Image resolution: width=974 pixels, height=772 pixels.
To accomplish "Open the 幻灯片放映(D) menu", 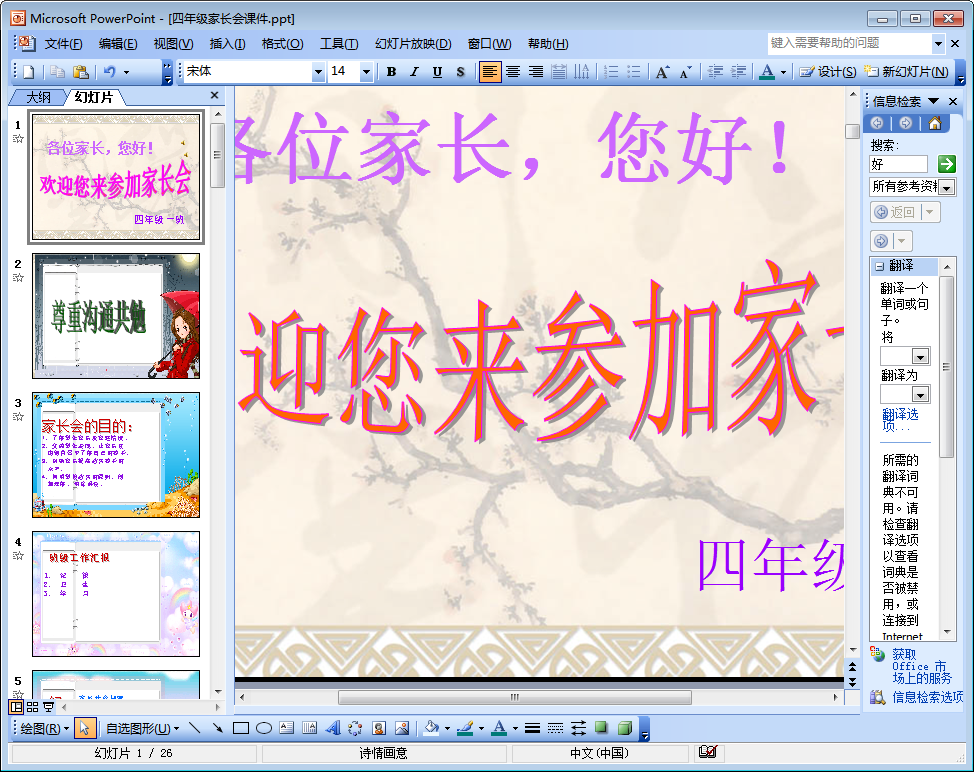I will (x=413, y=43).
